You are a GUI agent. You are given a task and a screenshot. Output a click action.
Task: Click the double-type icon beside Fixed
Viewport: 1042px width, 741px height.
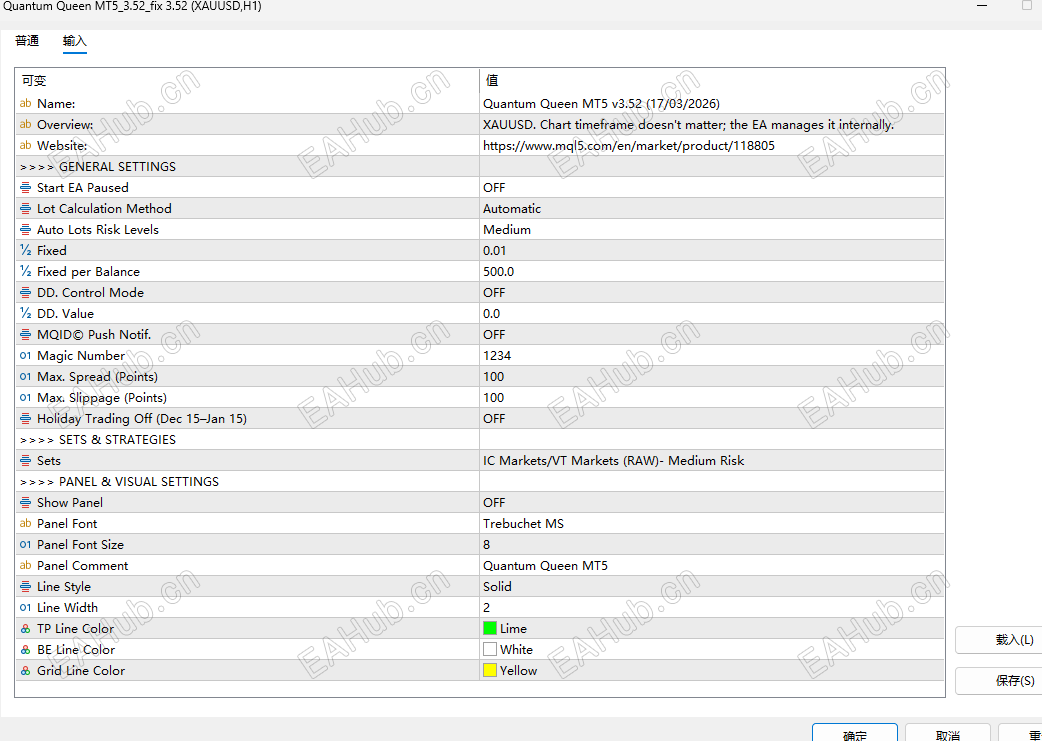(25, 251)
